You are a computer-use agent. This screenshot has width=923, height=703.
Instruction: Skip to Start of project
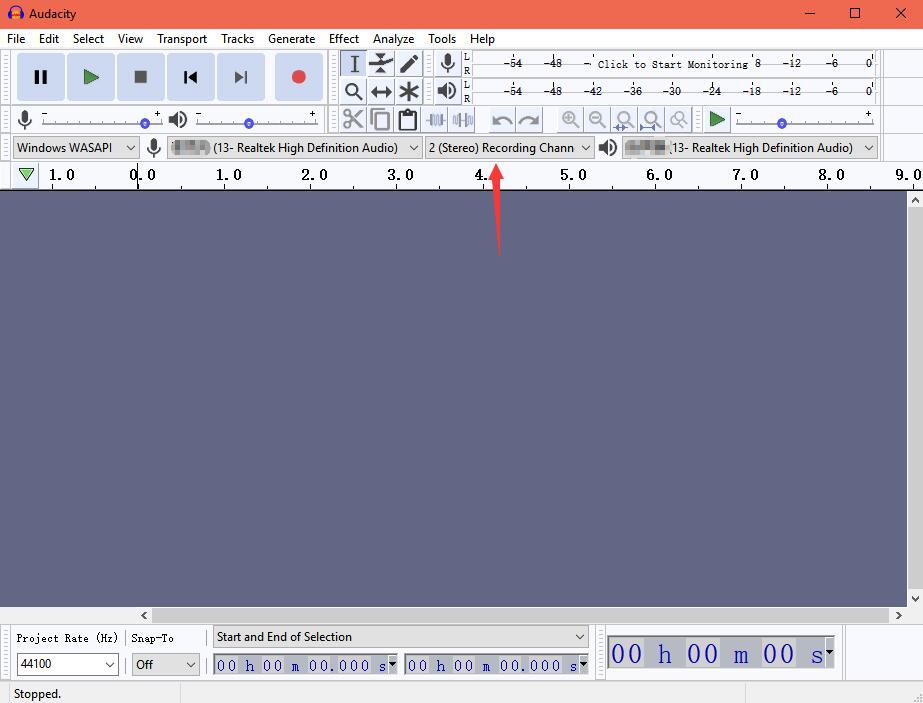point(191,77)
